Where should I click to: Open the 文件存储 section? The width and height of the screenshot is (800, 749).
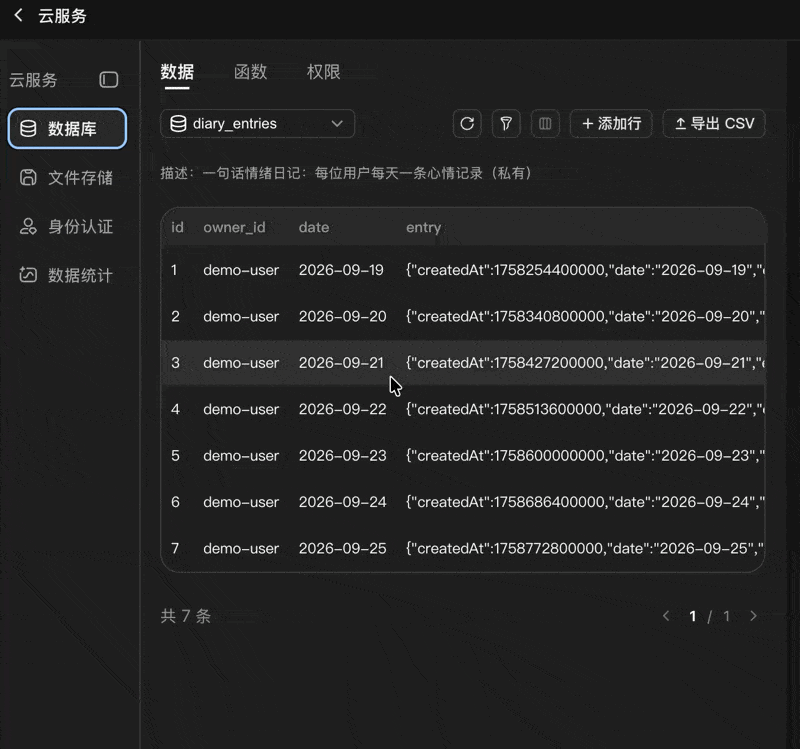67,178
